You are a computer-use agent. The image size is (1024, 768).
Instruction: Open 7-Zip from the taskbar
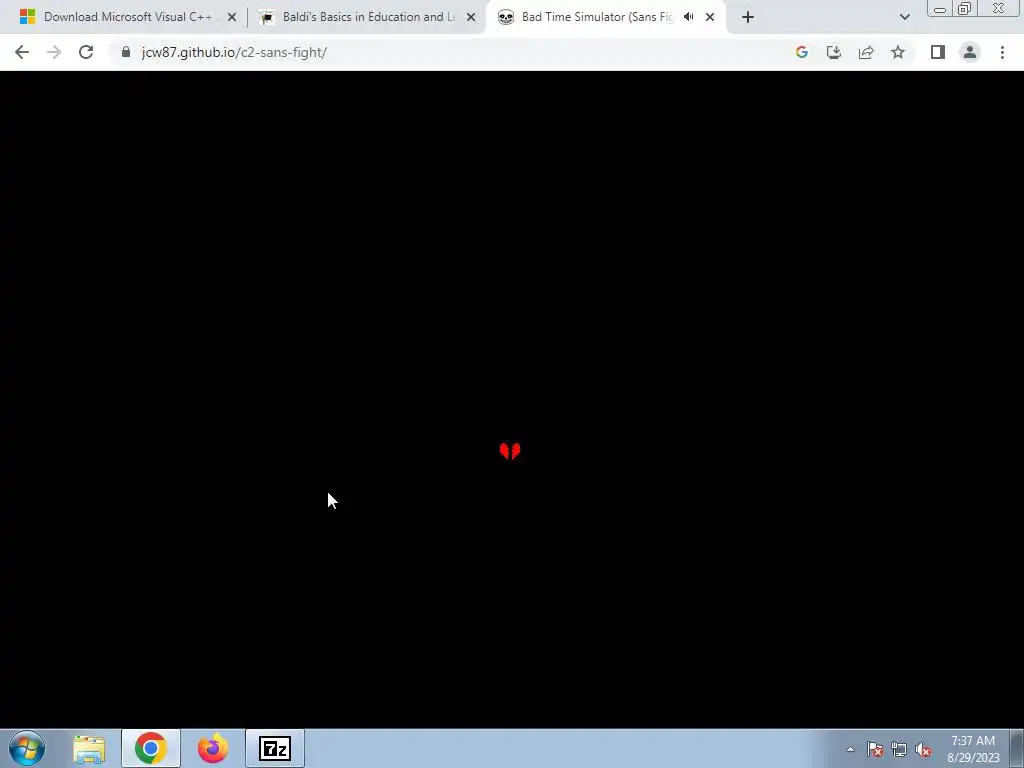click(x=275, y=748)
